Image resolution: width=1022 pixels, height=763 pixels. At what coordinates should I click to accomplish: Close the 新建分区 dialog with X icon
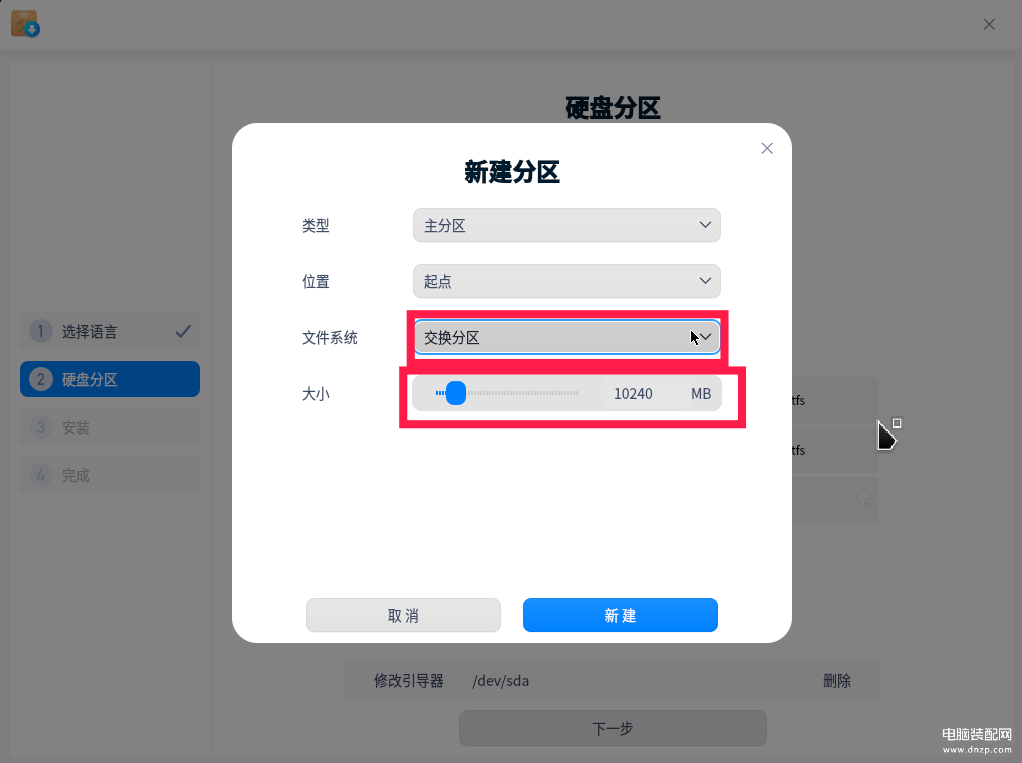pyautogui.click(x=767, y=149)
